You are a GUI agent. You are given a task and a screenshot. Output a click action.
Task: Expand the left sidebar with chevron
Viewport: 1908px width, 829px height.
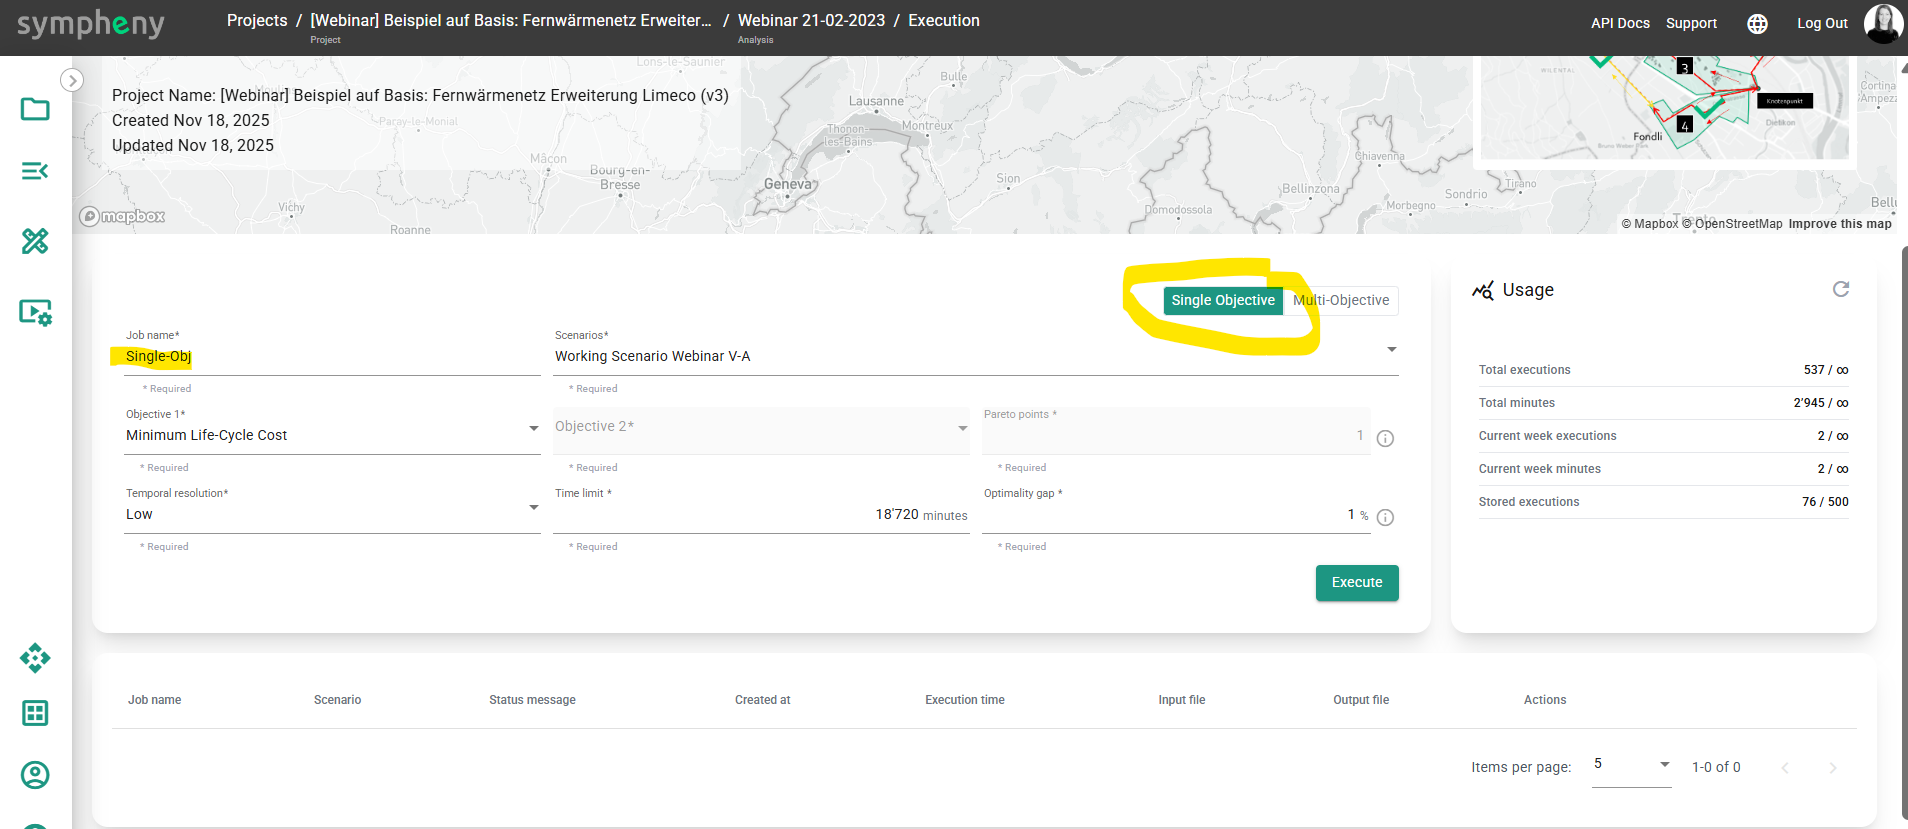(x=72, y=80)
